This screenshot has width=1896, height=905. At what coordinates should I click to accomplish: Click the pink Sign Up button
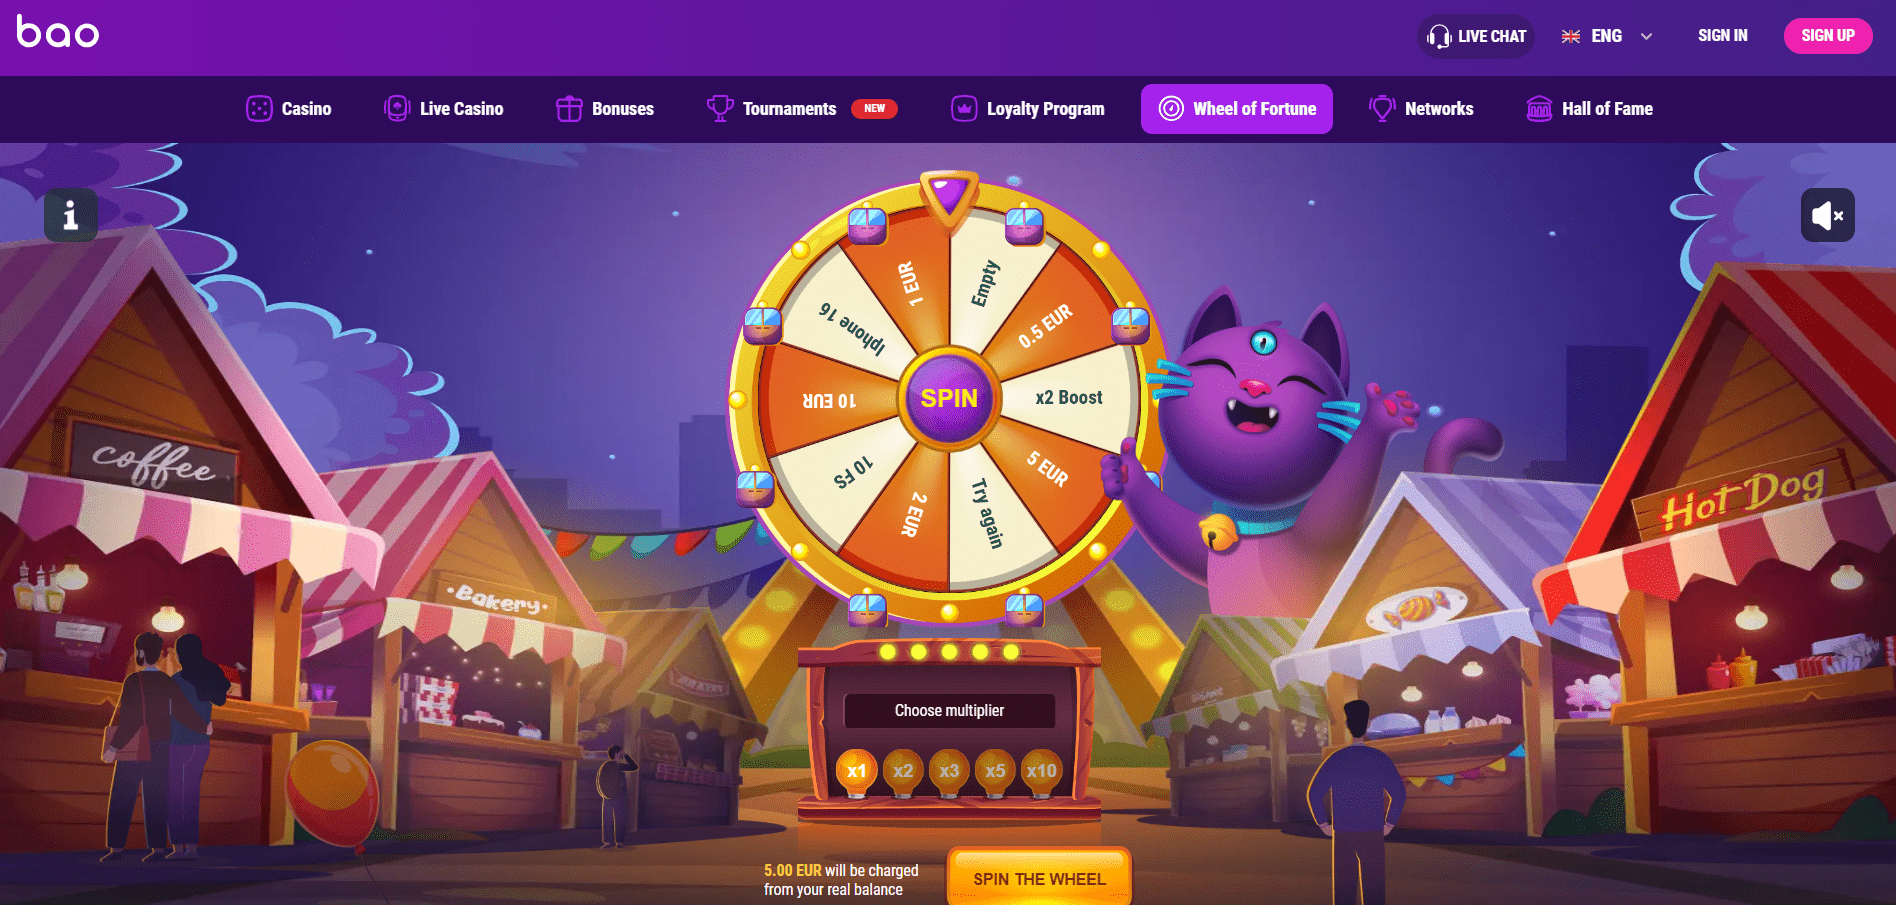[x=1828, y=36]
